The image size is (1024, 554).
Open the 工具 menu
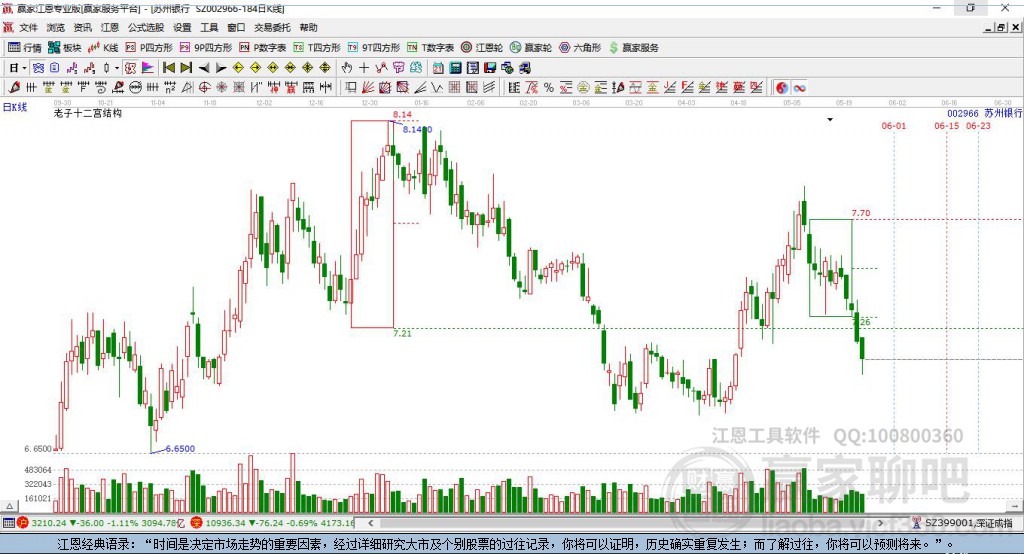point(209,27)
